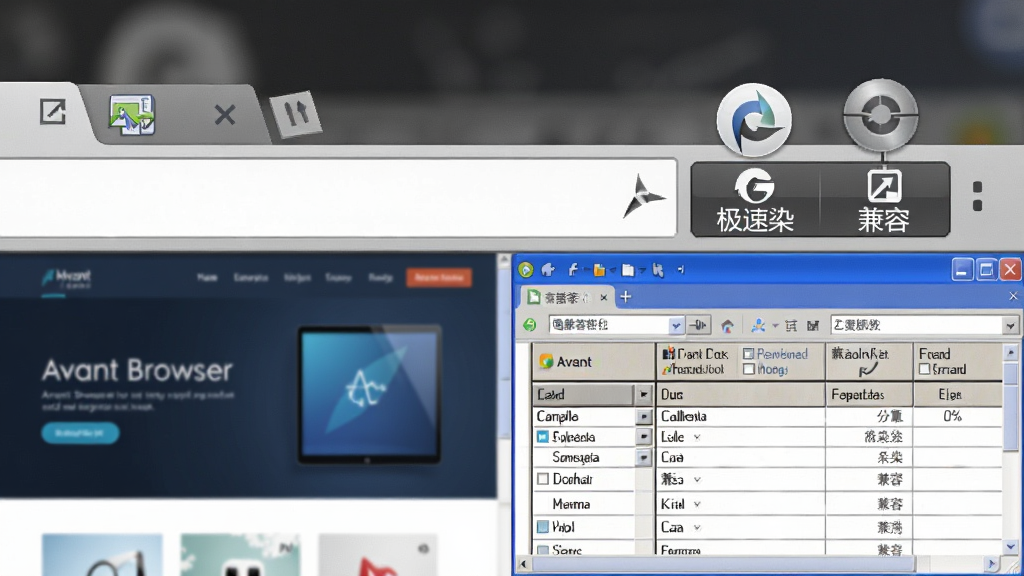Image resolution: width=1024 pixels, height=576 pixels.
Task: Select the tab with the picture icon
Action: click(132, 115)
